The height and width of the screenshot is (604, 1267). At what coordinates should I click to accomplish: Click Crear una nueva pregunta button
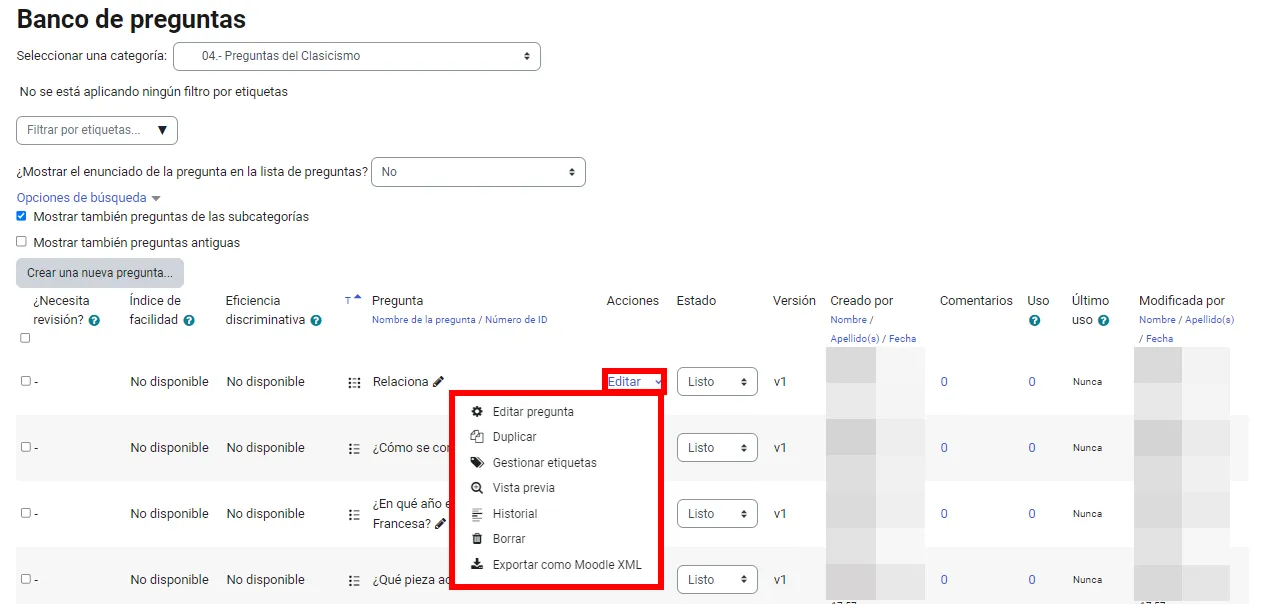click(x=99, y=273)
